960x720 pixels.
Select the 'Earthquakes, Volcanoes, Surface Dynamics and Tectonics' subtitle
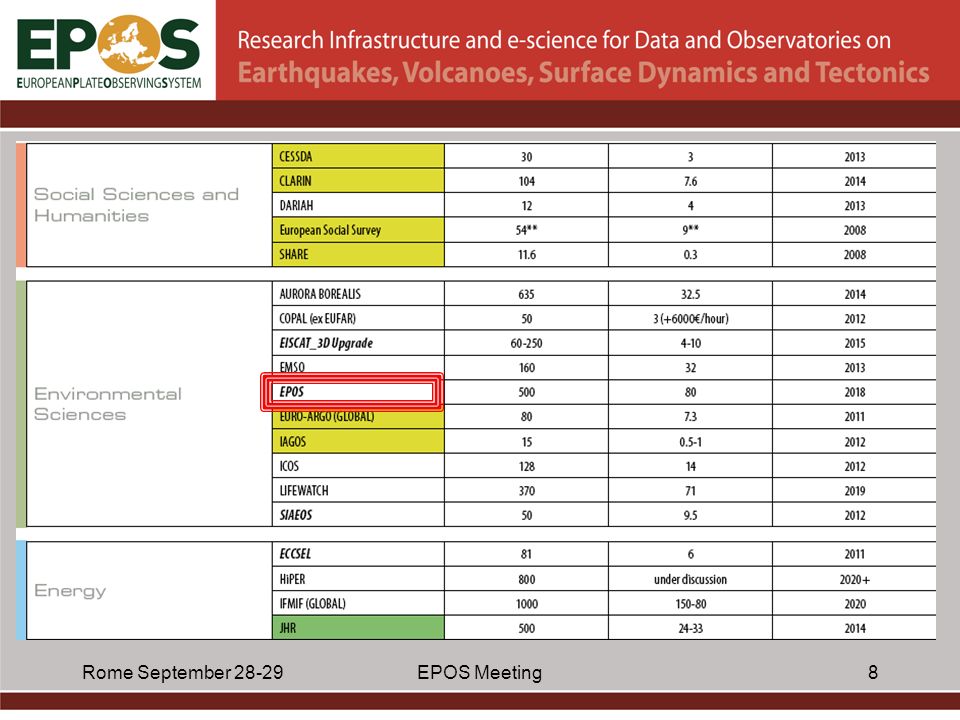583,72
